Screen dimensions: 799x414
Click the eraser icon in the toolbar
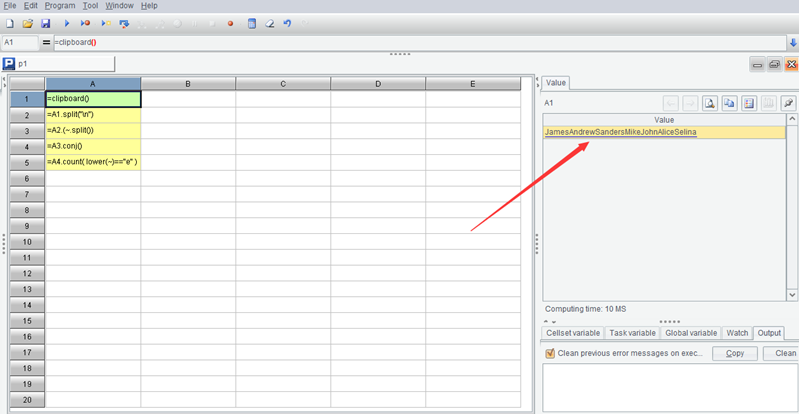coord(270,23)
